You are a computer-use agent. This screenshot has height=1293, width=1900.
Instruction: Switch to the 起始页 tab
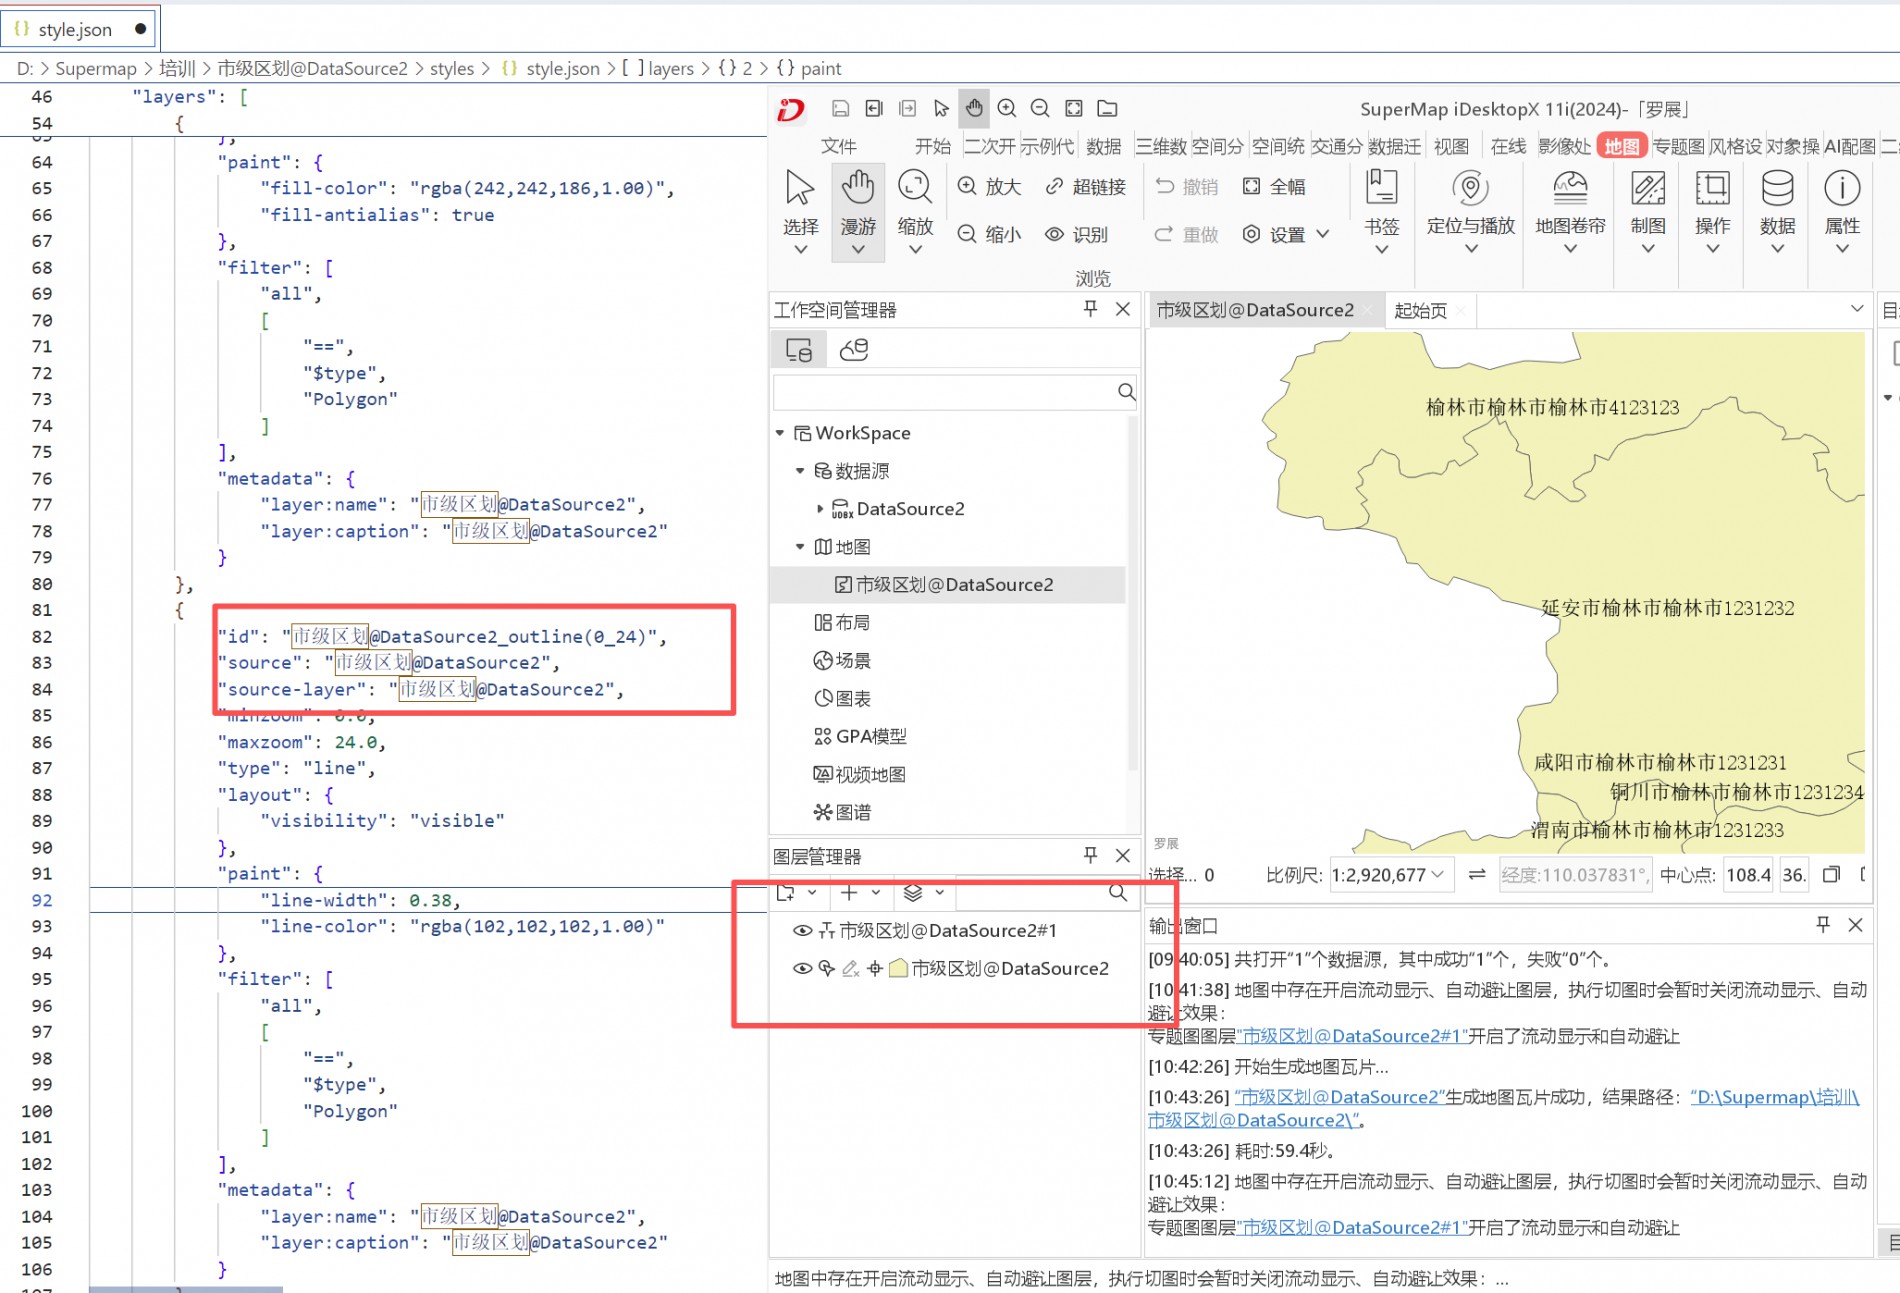[1420, 310]
